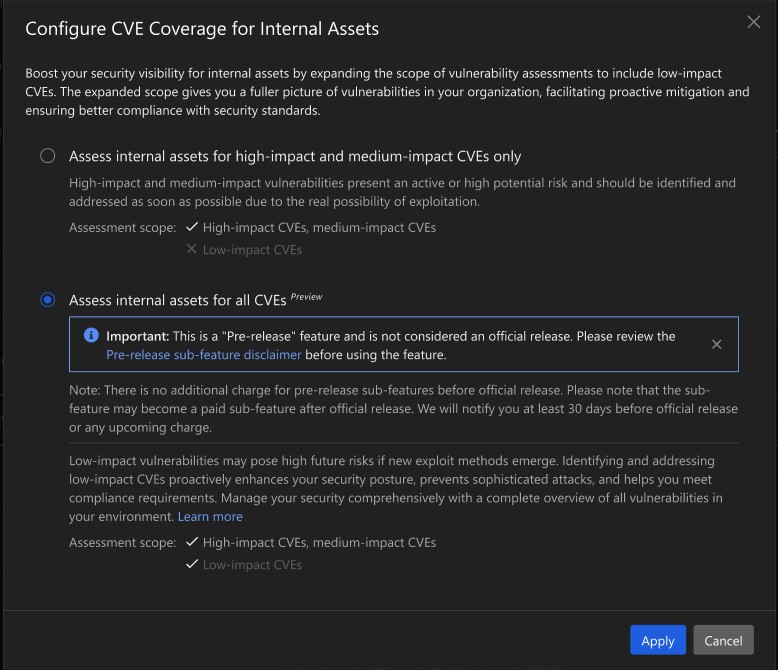Select high-impact and medium-impact CVEs only radio button

point(47,156)
